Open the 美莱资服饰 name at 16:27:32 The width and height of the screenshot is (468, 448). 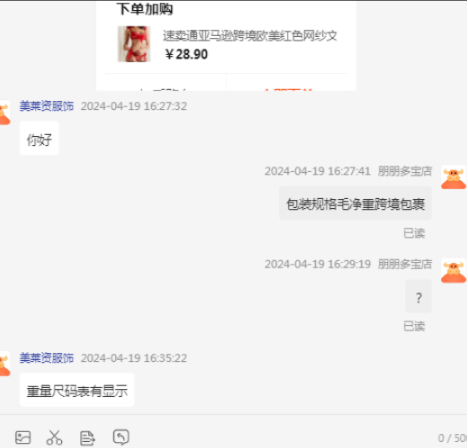point(46,106)
